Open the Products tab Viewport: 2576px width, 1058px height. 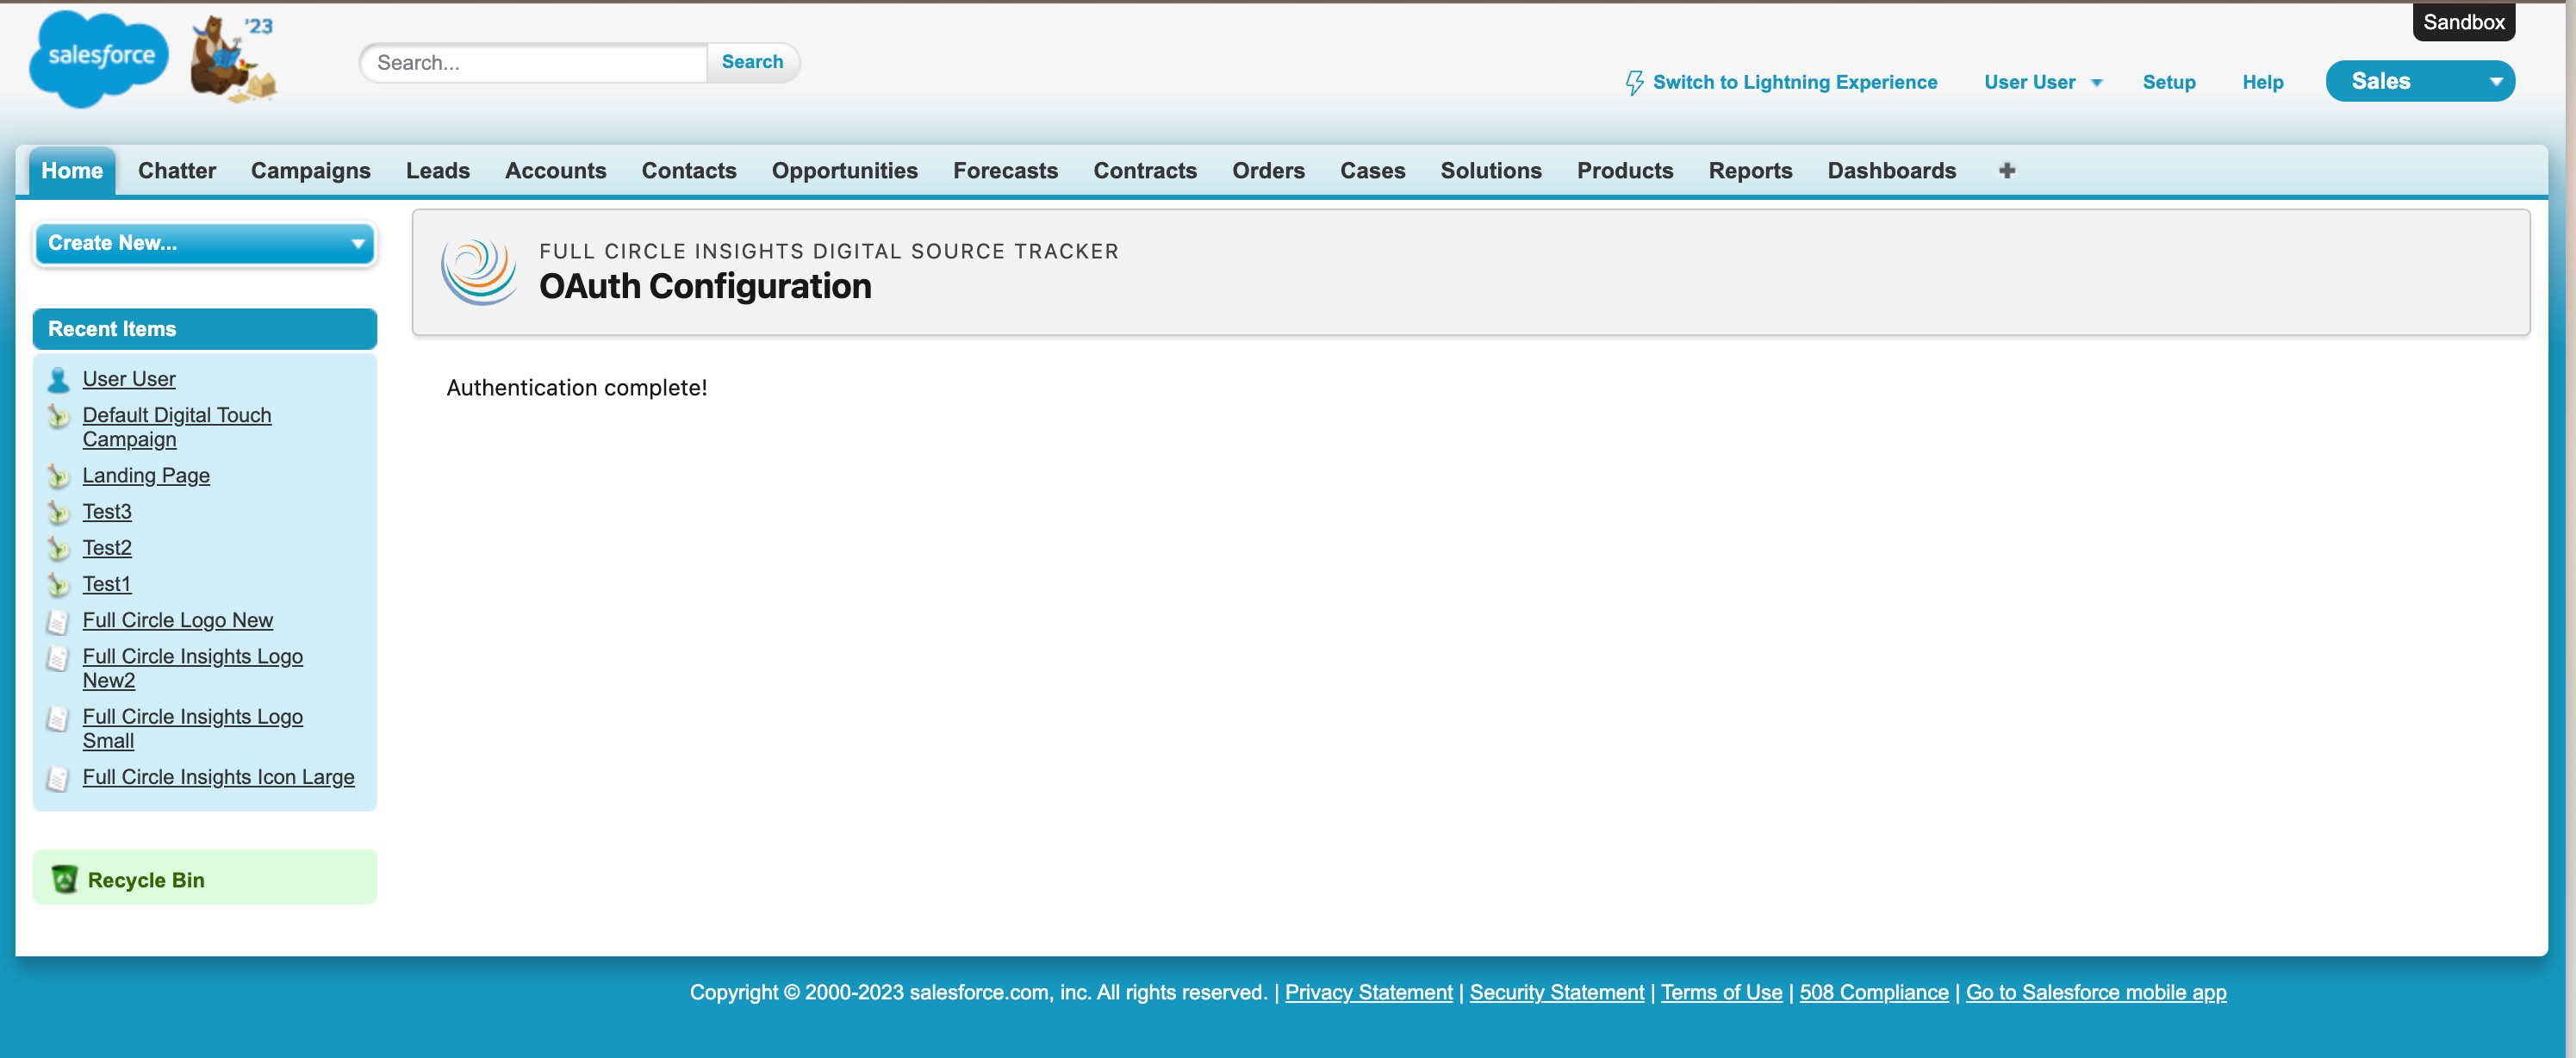click(x=1625, y=171)
